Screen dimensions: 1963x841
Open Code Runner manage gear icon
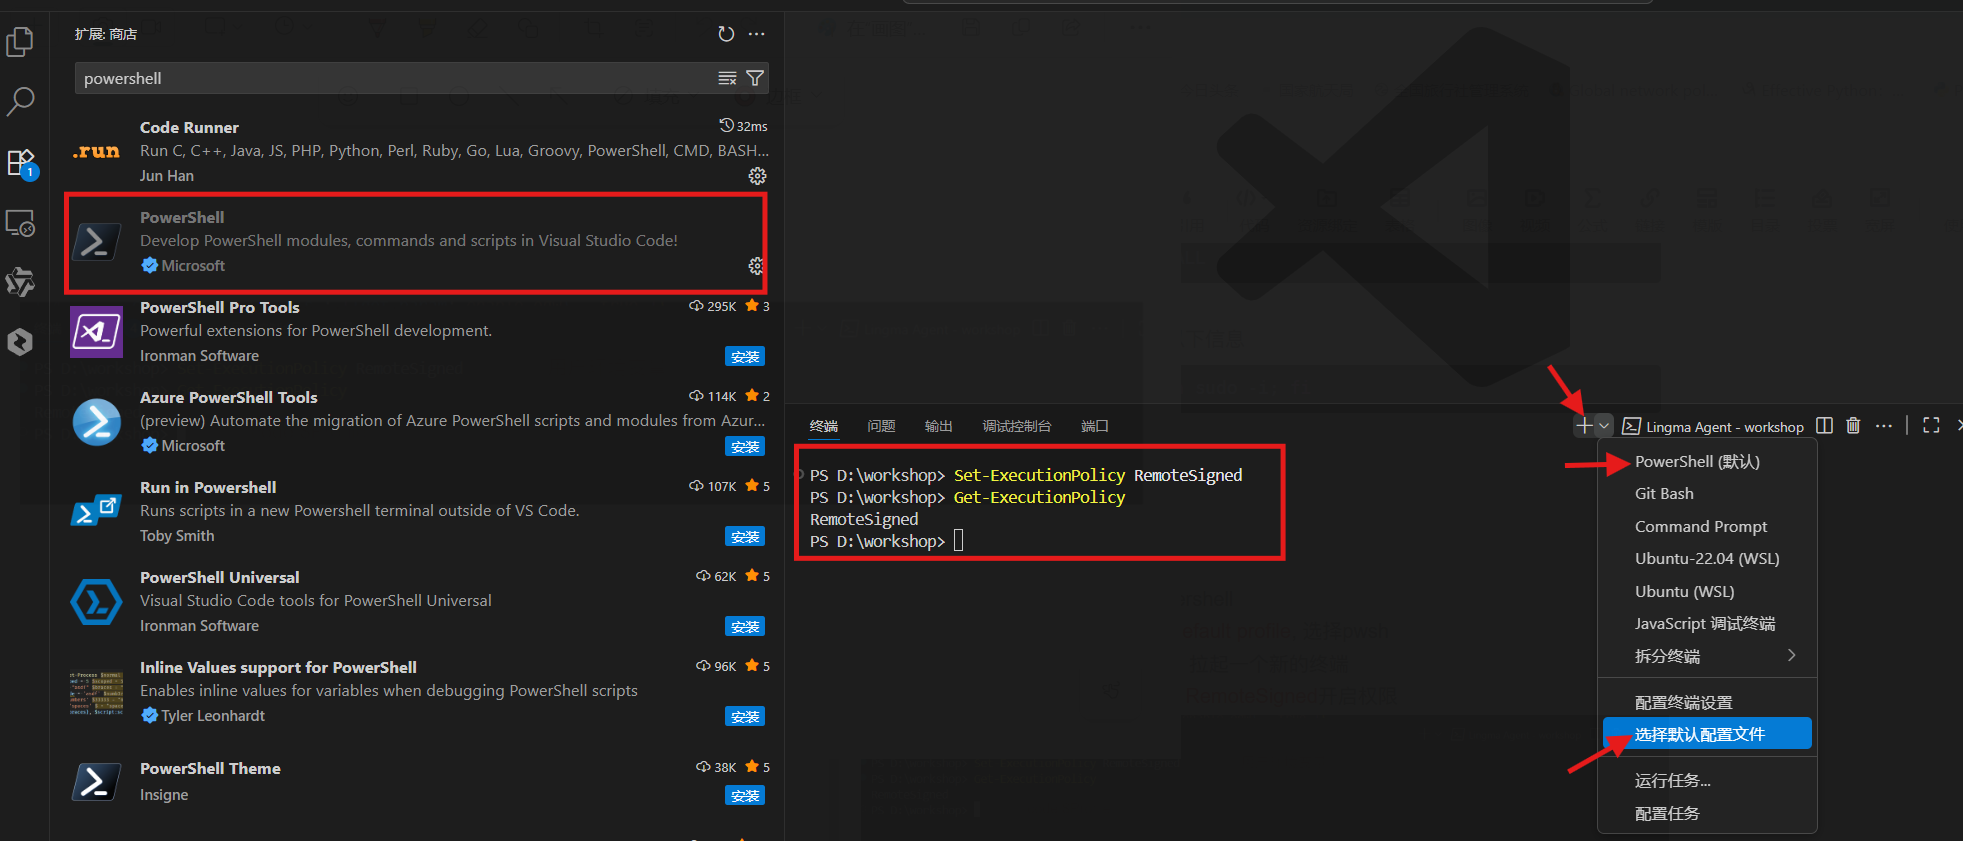click(x=757, y=176)
